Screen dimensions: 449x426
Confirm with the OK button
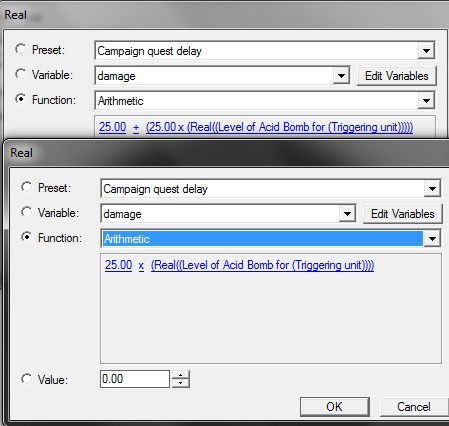coord(335,407)
